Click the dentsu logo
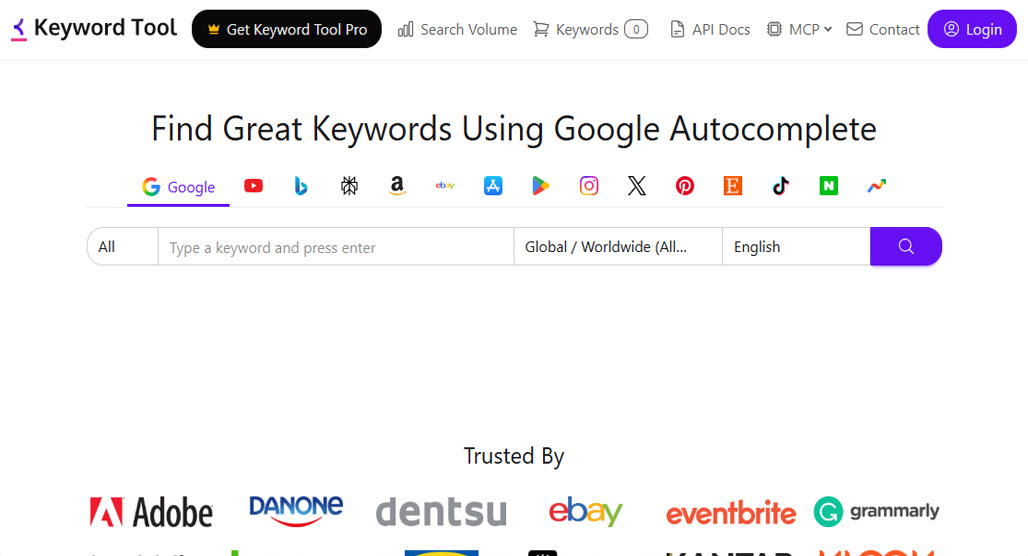The height and width of the screenshot is (556, 1028). [x=441, y=511]
